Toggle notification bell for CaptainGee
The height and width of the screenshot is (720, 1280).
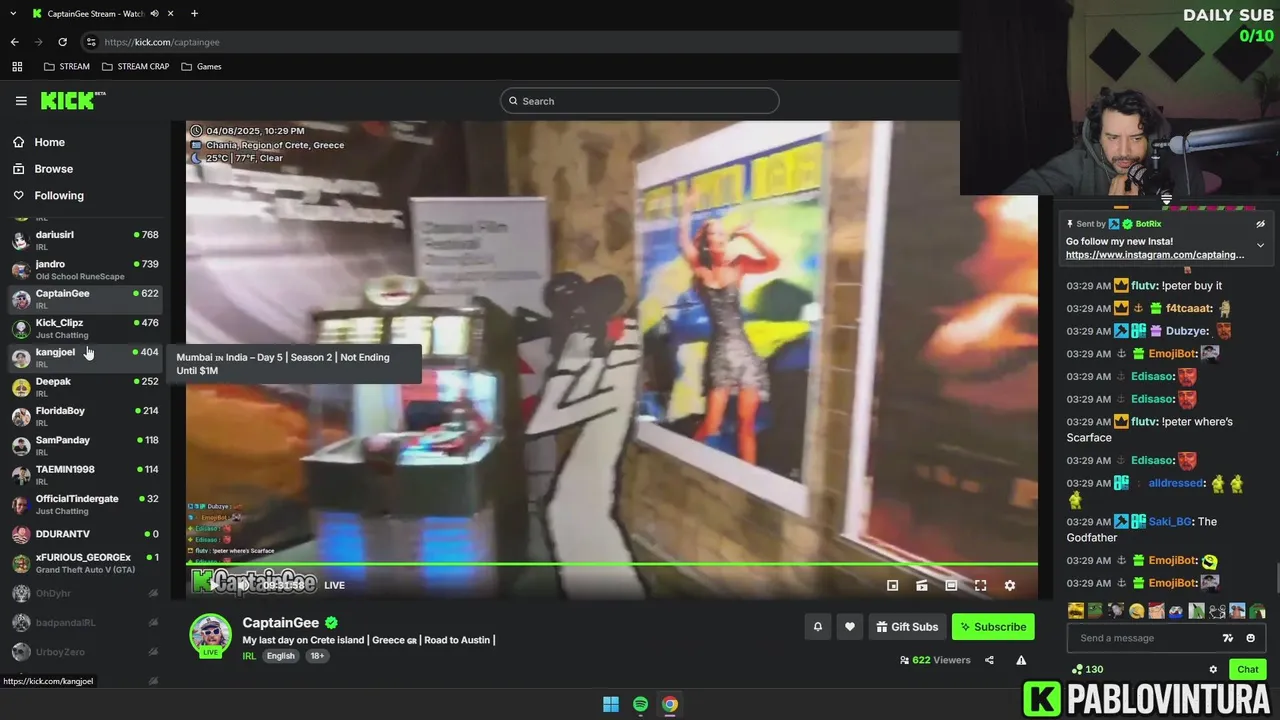818,627
